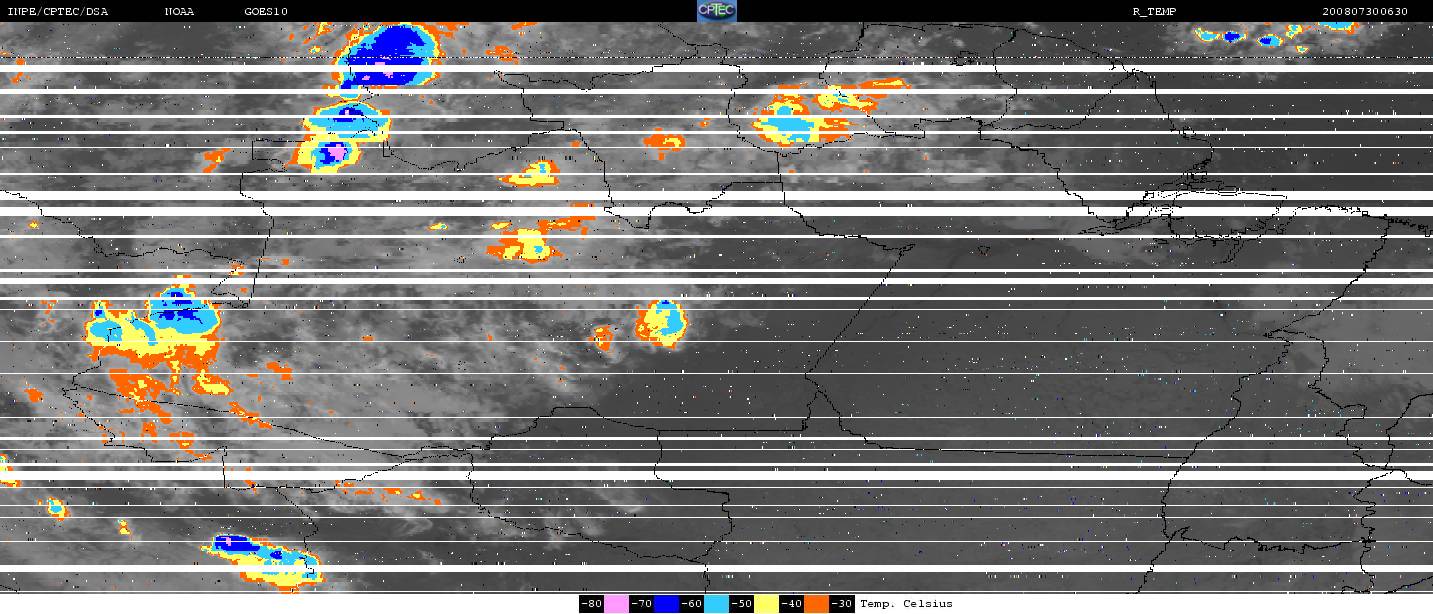Click the -80 legend label
This screenshot has width=1433, height=614.
pos(592,604)
